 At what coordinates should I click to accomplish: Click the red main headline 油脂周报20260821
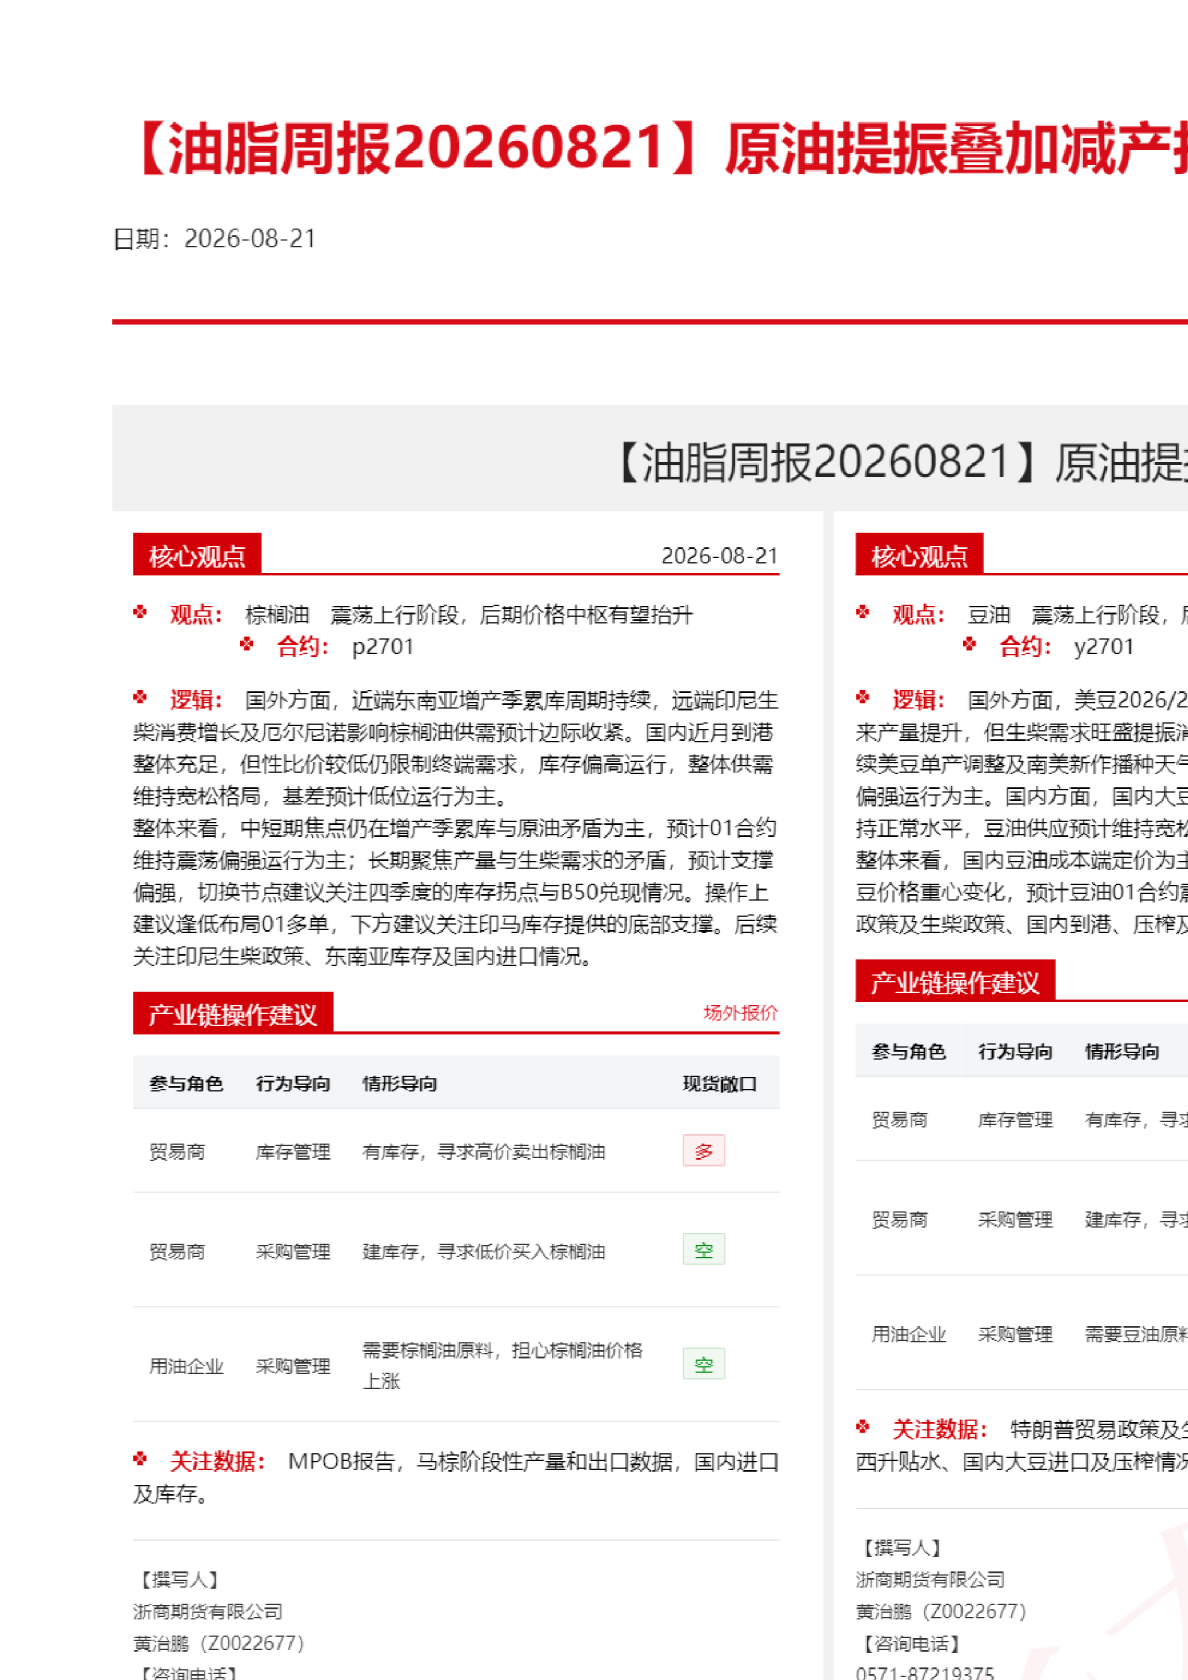[x=656, y=149]
